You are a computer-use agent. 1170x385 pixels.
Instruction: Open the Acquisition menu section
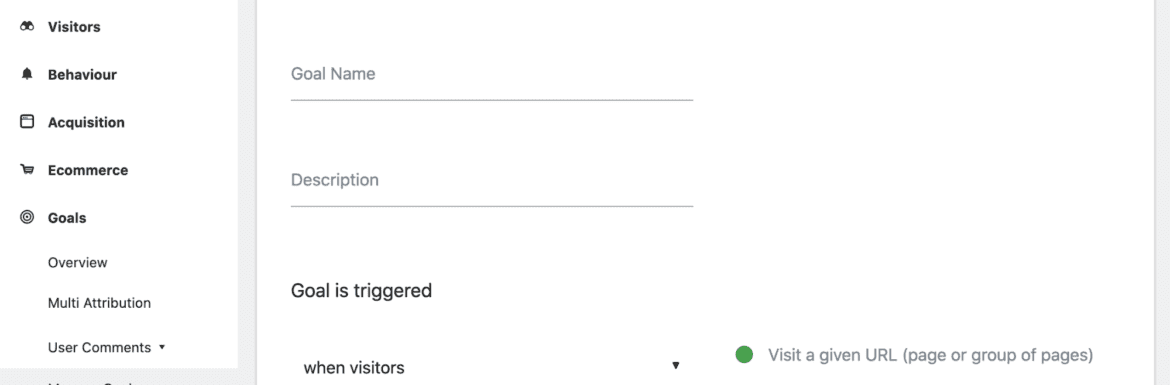[x=86, y=122]
